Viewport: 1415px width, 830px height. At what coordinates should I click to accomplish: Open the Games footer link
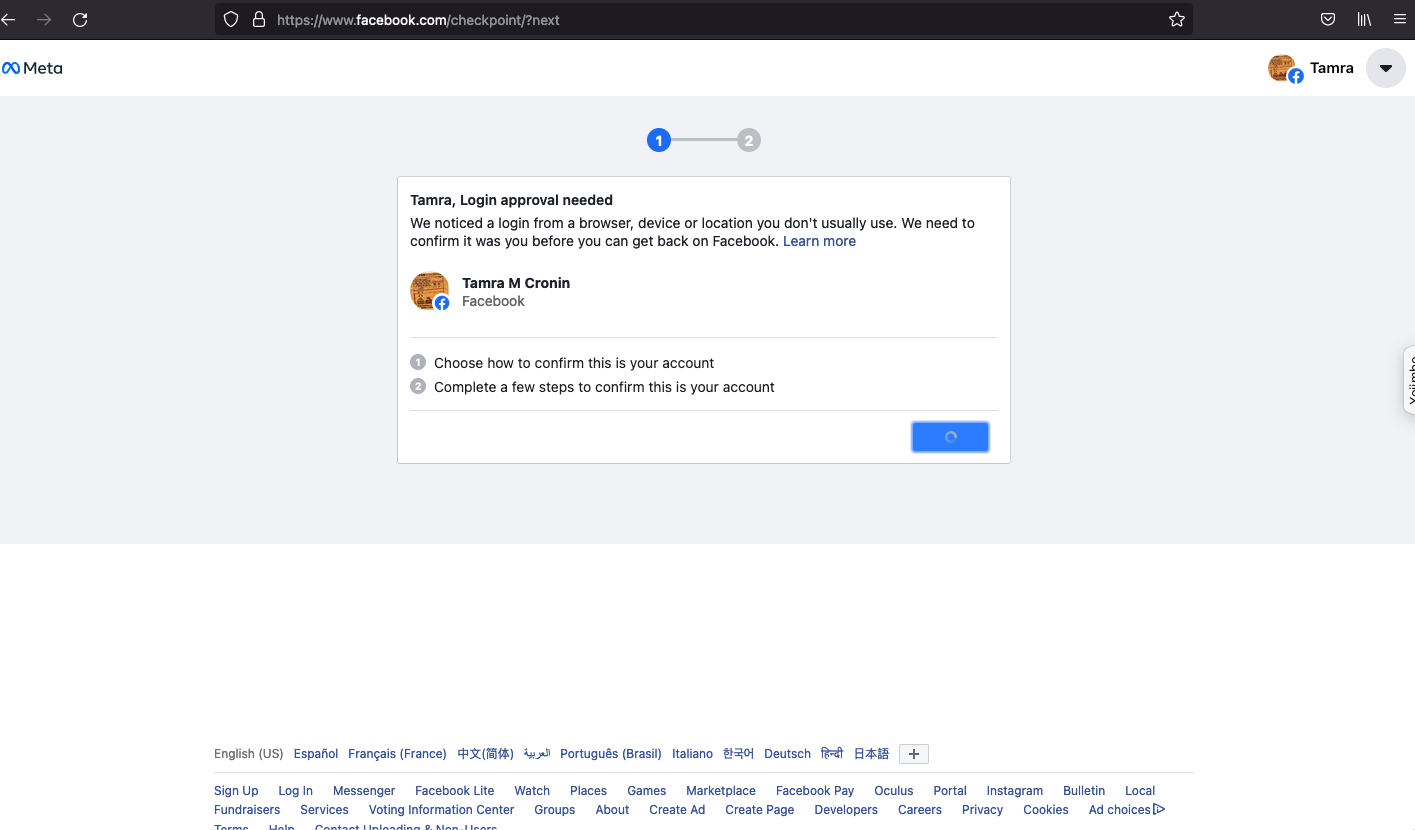(x=646, y=791)
